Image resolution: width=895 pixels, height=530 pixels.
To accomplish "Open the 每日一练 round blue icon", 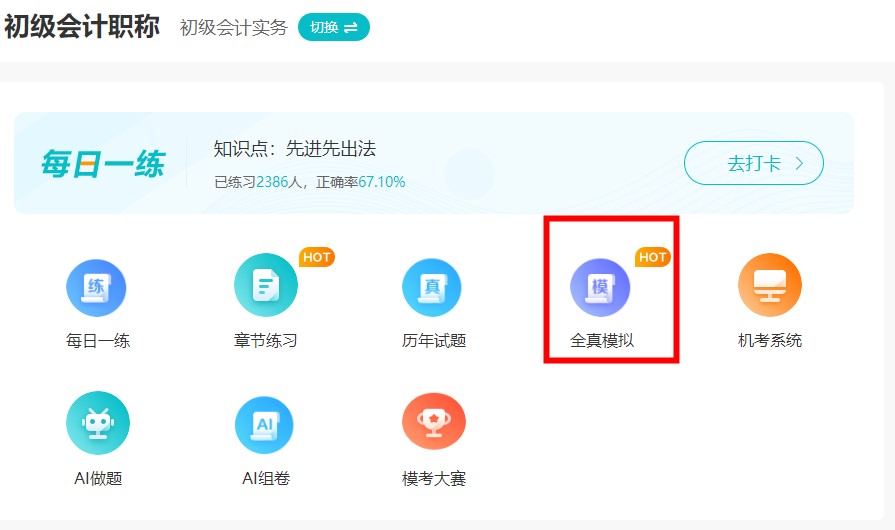I will (97, 288).
